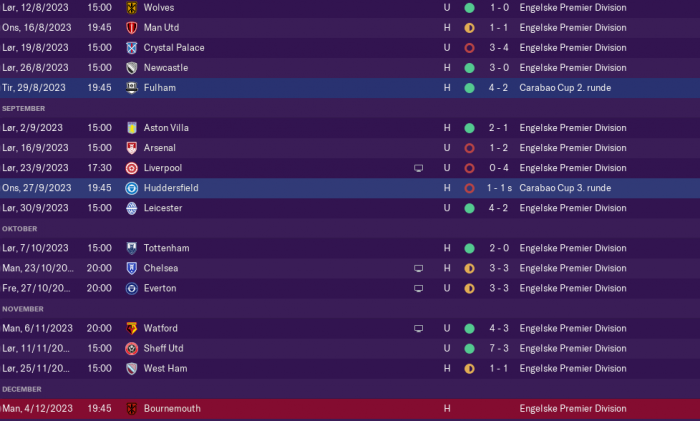Click the Wolves club badge
The image size is (700, 421).
131,8
